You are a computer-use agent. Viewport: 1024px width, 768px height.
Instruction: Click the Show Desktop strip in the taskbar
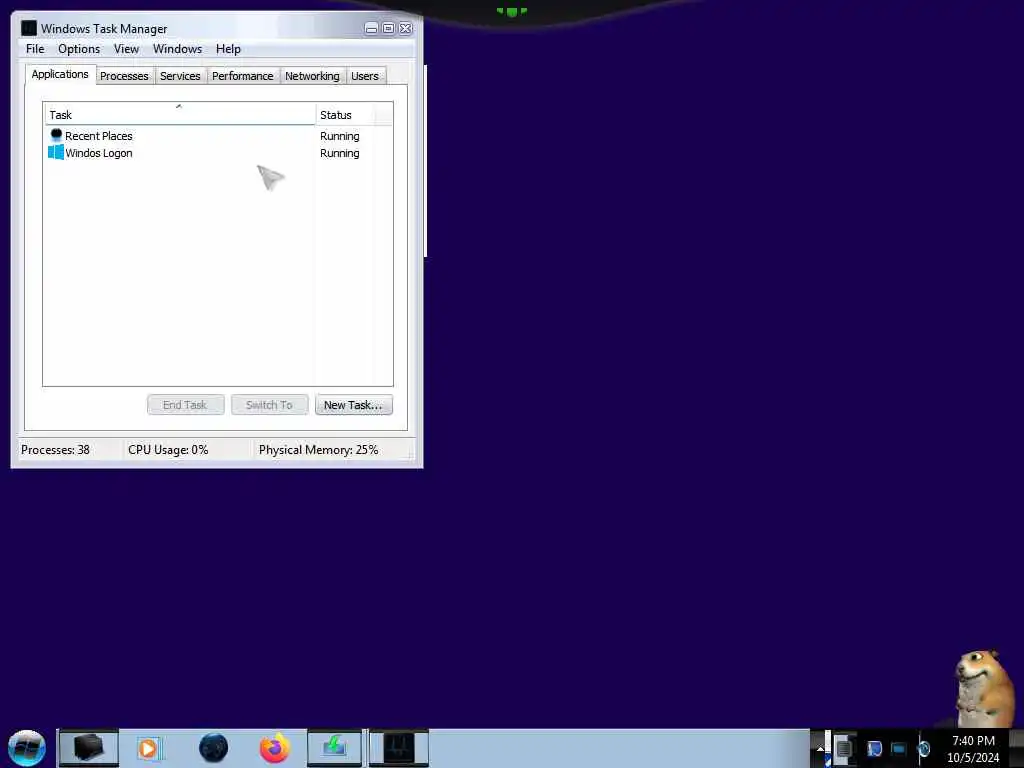(1016, 748)
